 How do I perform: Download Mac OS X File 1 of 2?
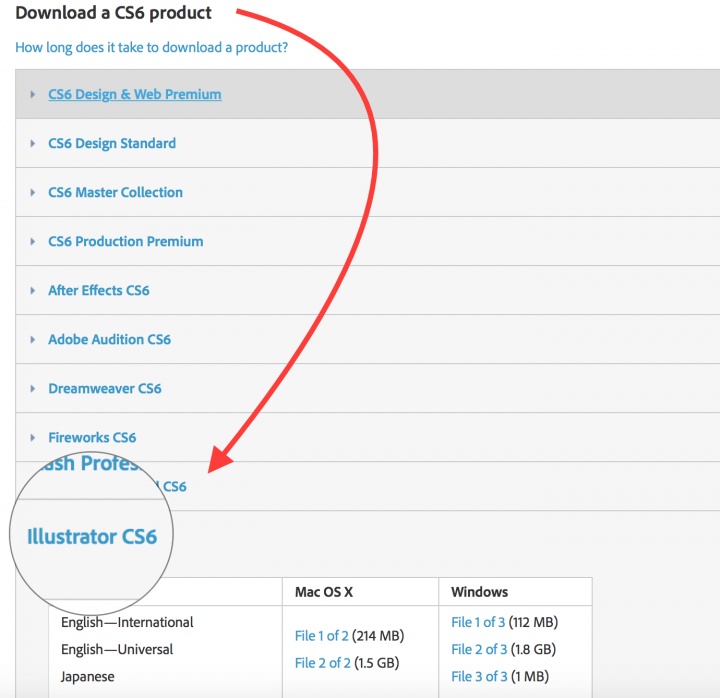[x=321, y=636]
